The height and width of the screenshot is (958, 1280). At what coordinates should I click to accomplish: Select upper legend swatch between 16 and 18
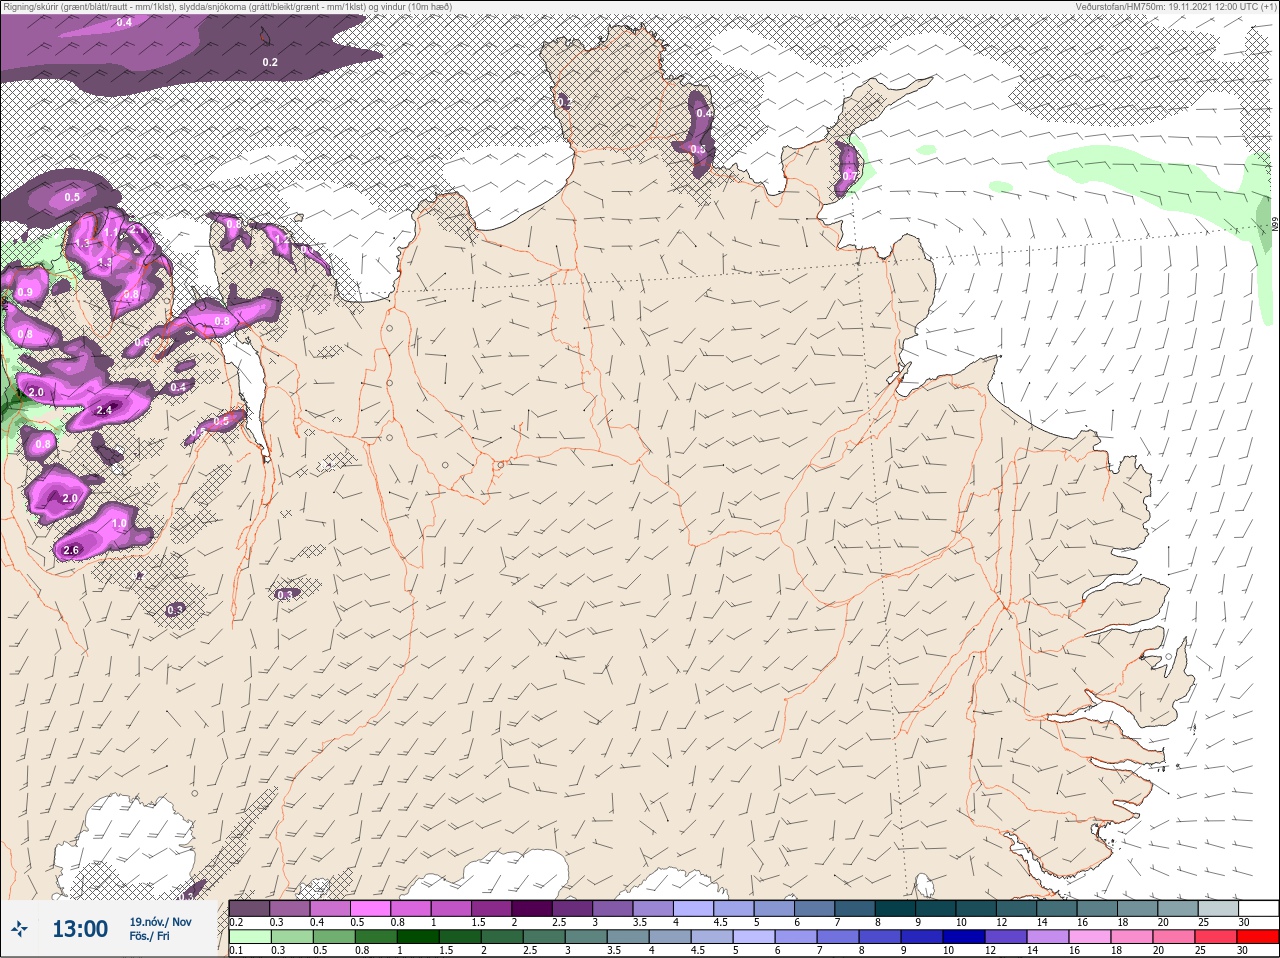pos(1097,908)
